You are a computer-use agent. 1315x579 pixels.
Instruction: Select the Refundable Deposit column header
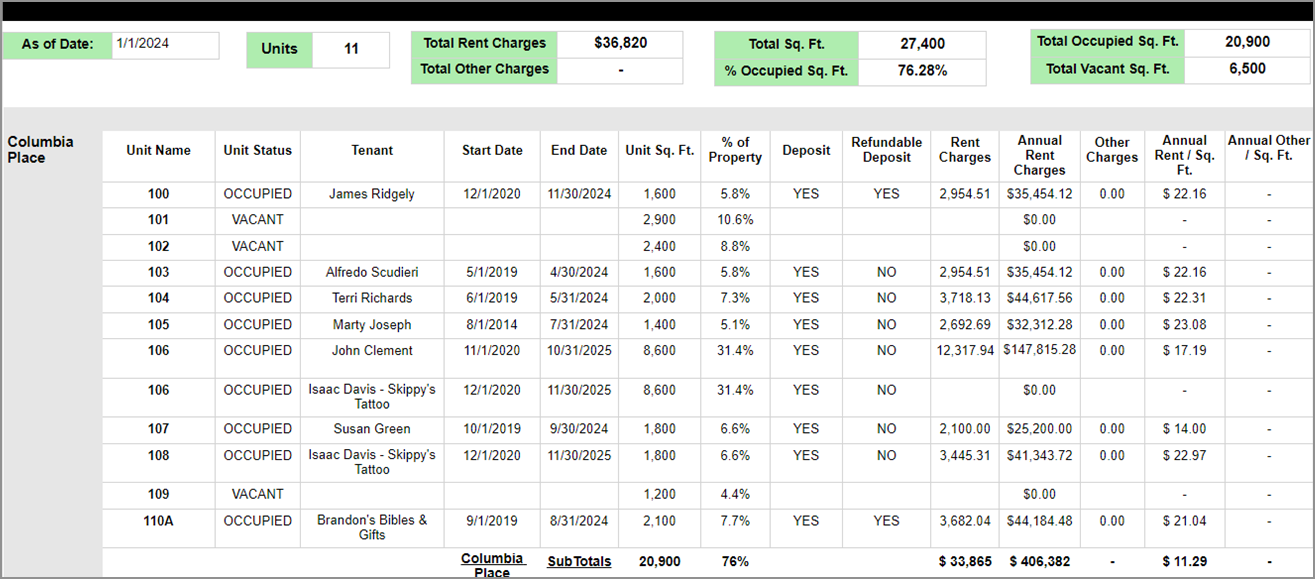coord(886,150)
